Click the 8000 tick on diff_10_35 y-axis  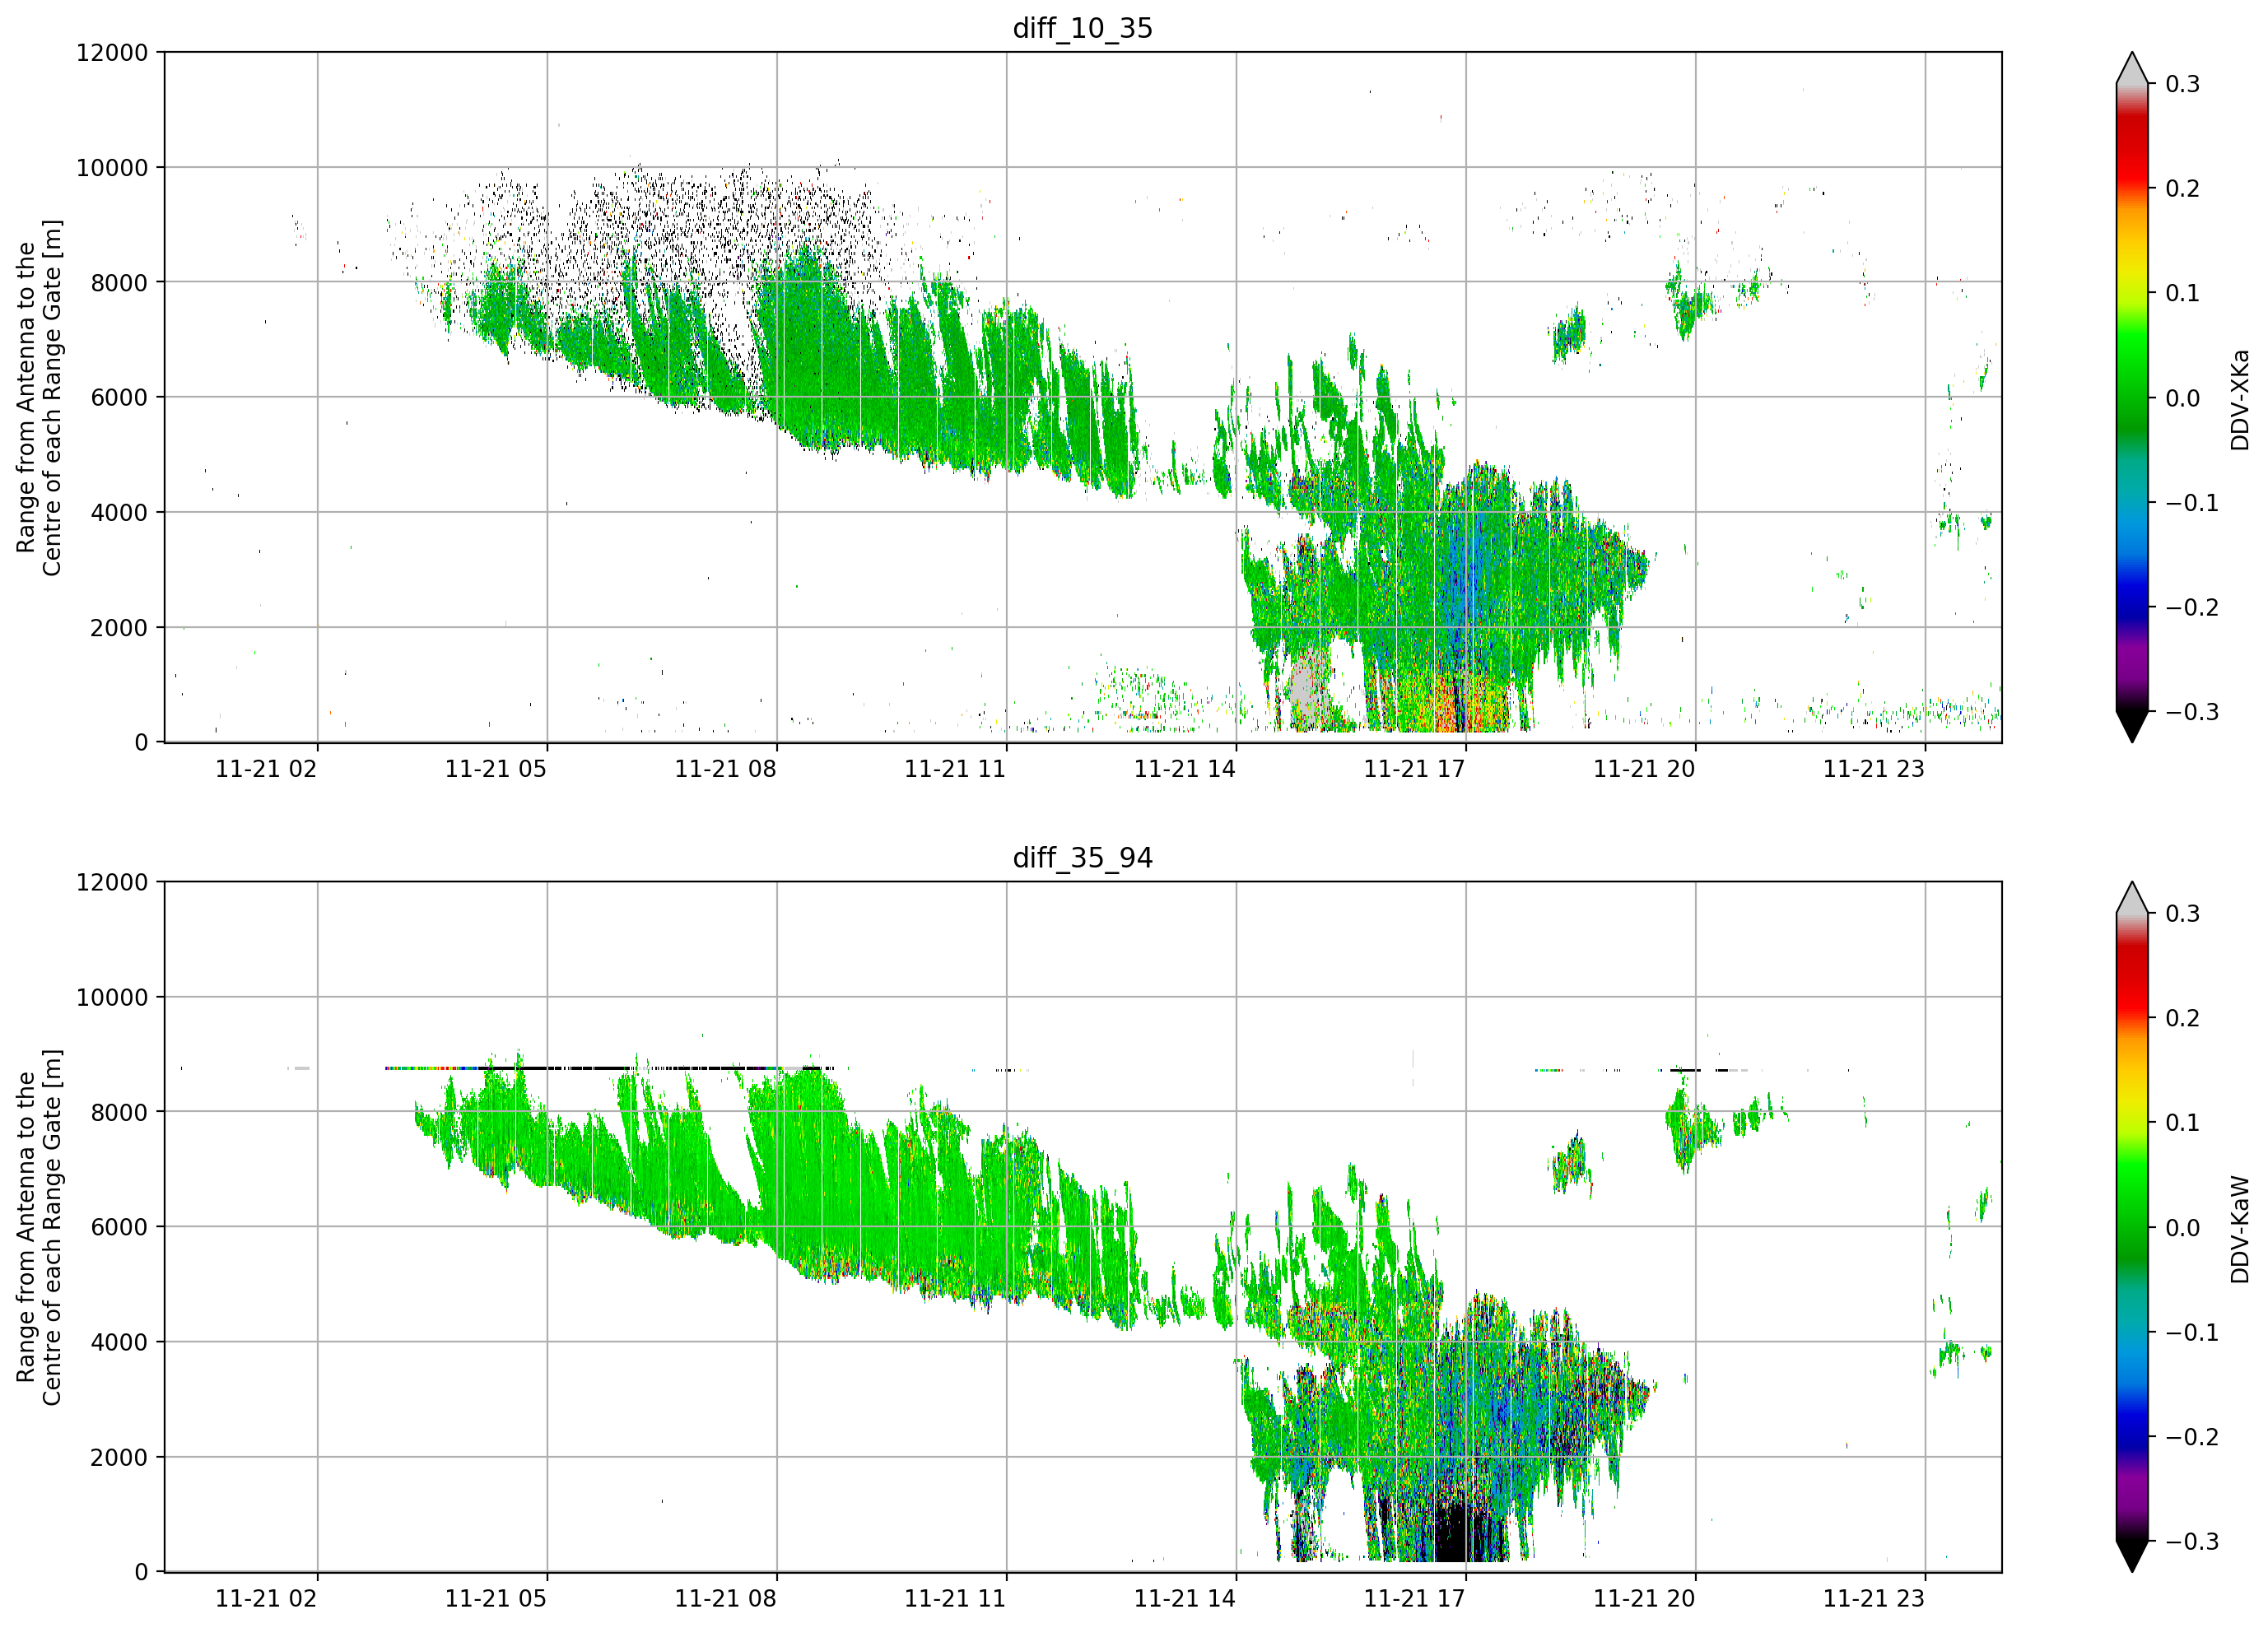119,282
